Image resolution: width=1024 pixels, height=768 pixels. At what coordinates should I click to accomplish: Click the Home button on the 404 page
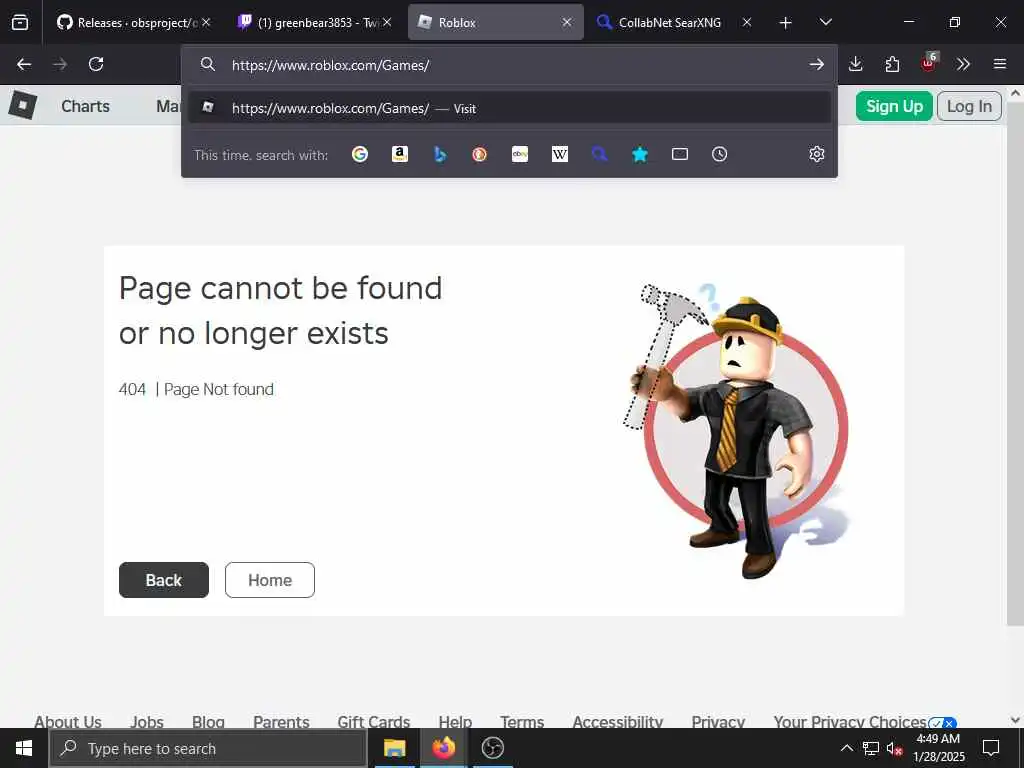pos(270,580)
